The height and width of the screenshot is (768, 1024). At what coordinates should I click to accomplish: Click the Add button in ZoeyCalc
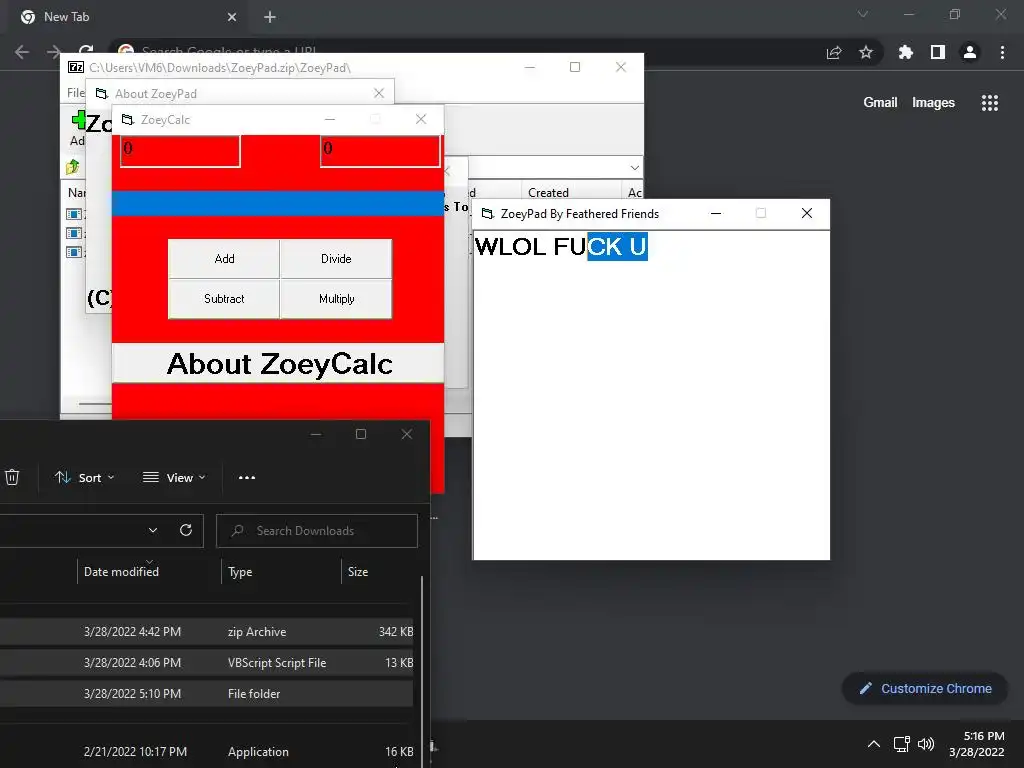pyautogui.click(x=224, y=259)
